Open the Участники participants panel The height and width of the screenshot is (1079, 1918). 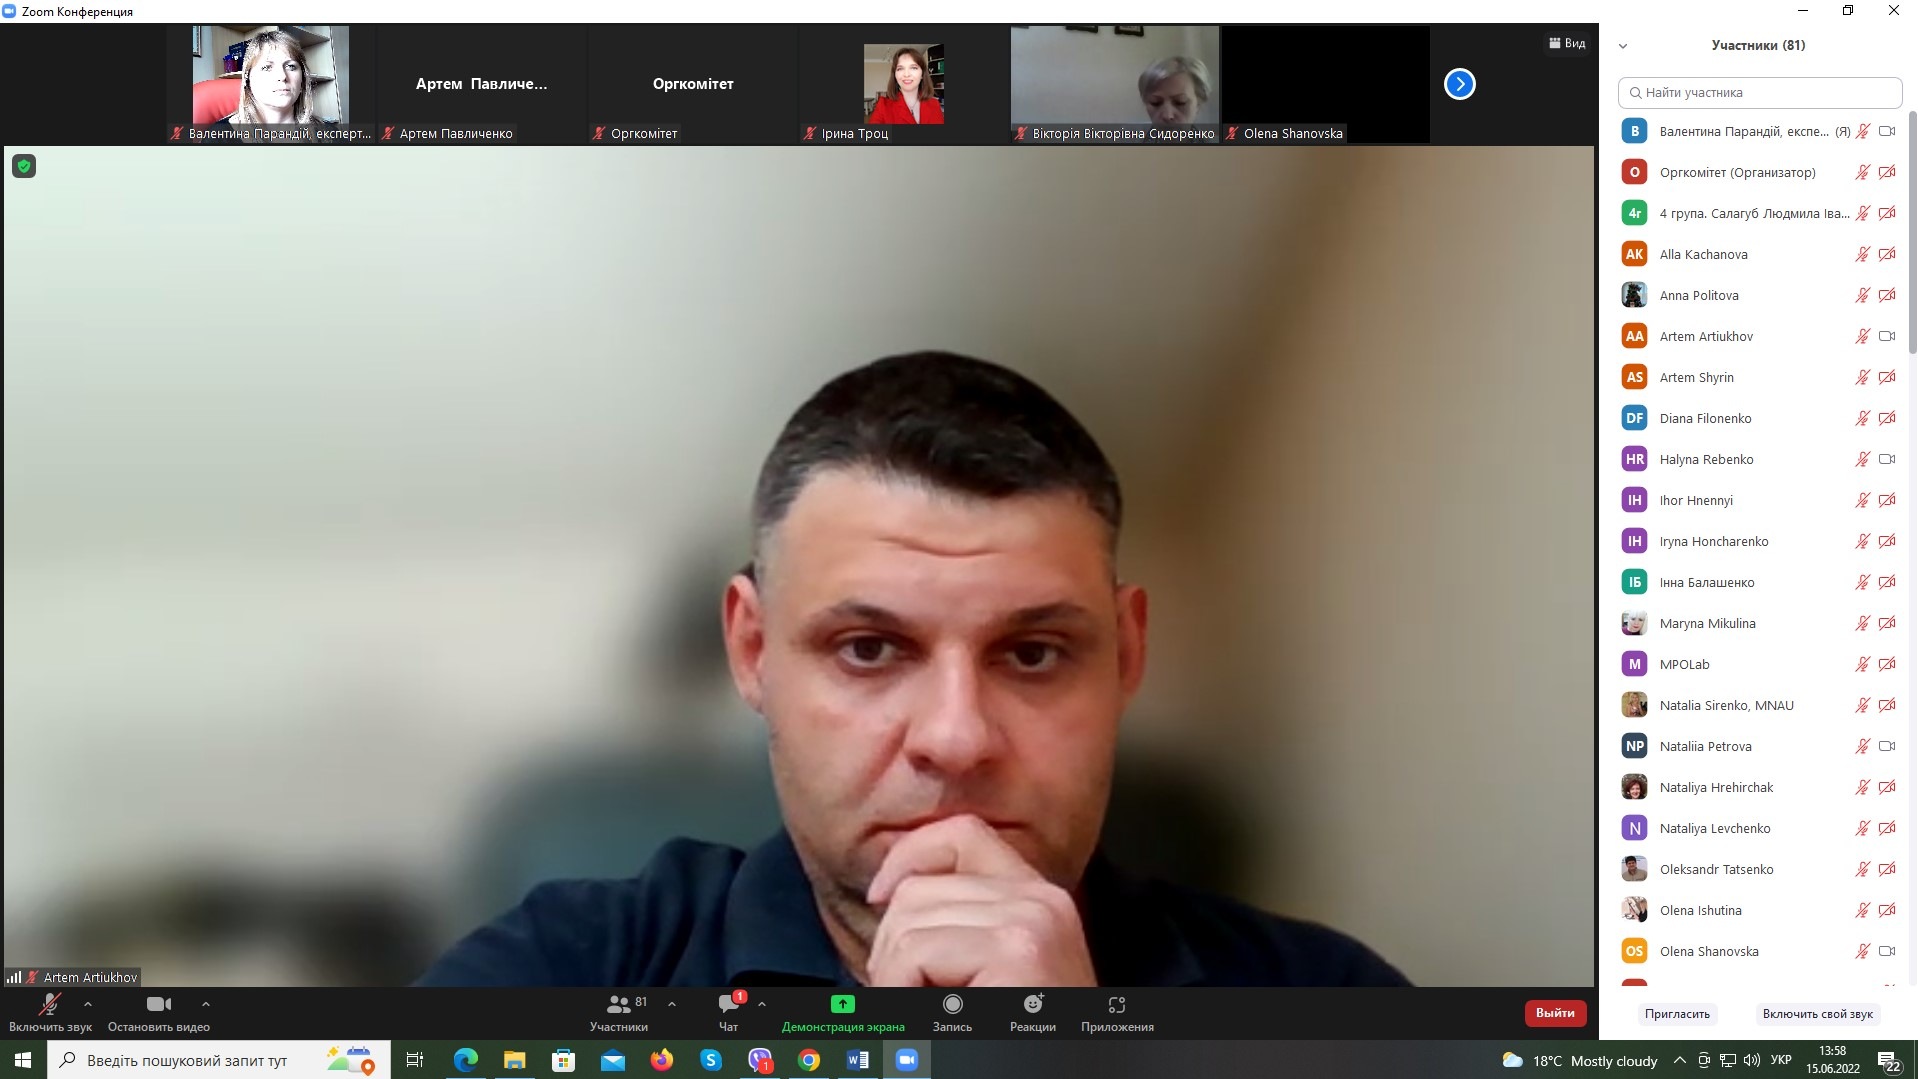[619, 1012]
